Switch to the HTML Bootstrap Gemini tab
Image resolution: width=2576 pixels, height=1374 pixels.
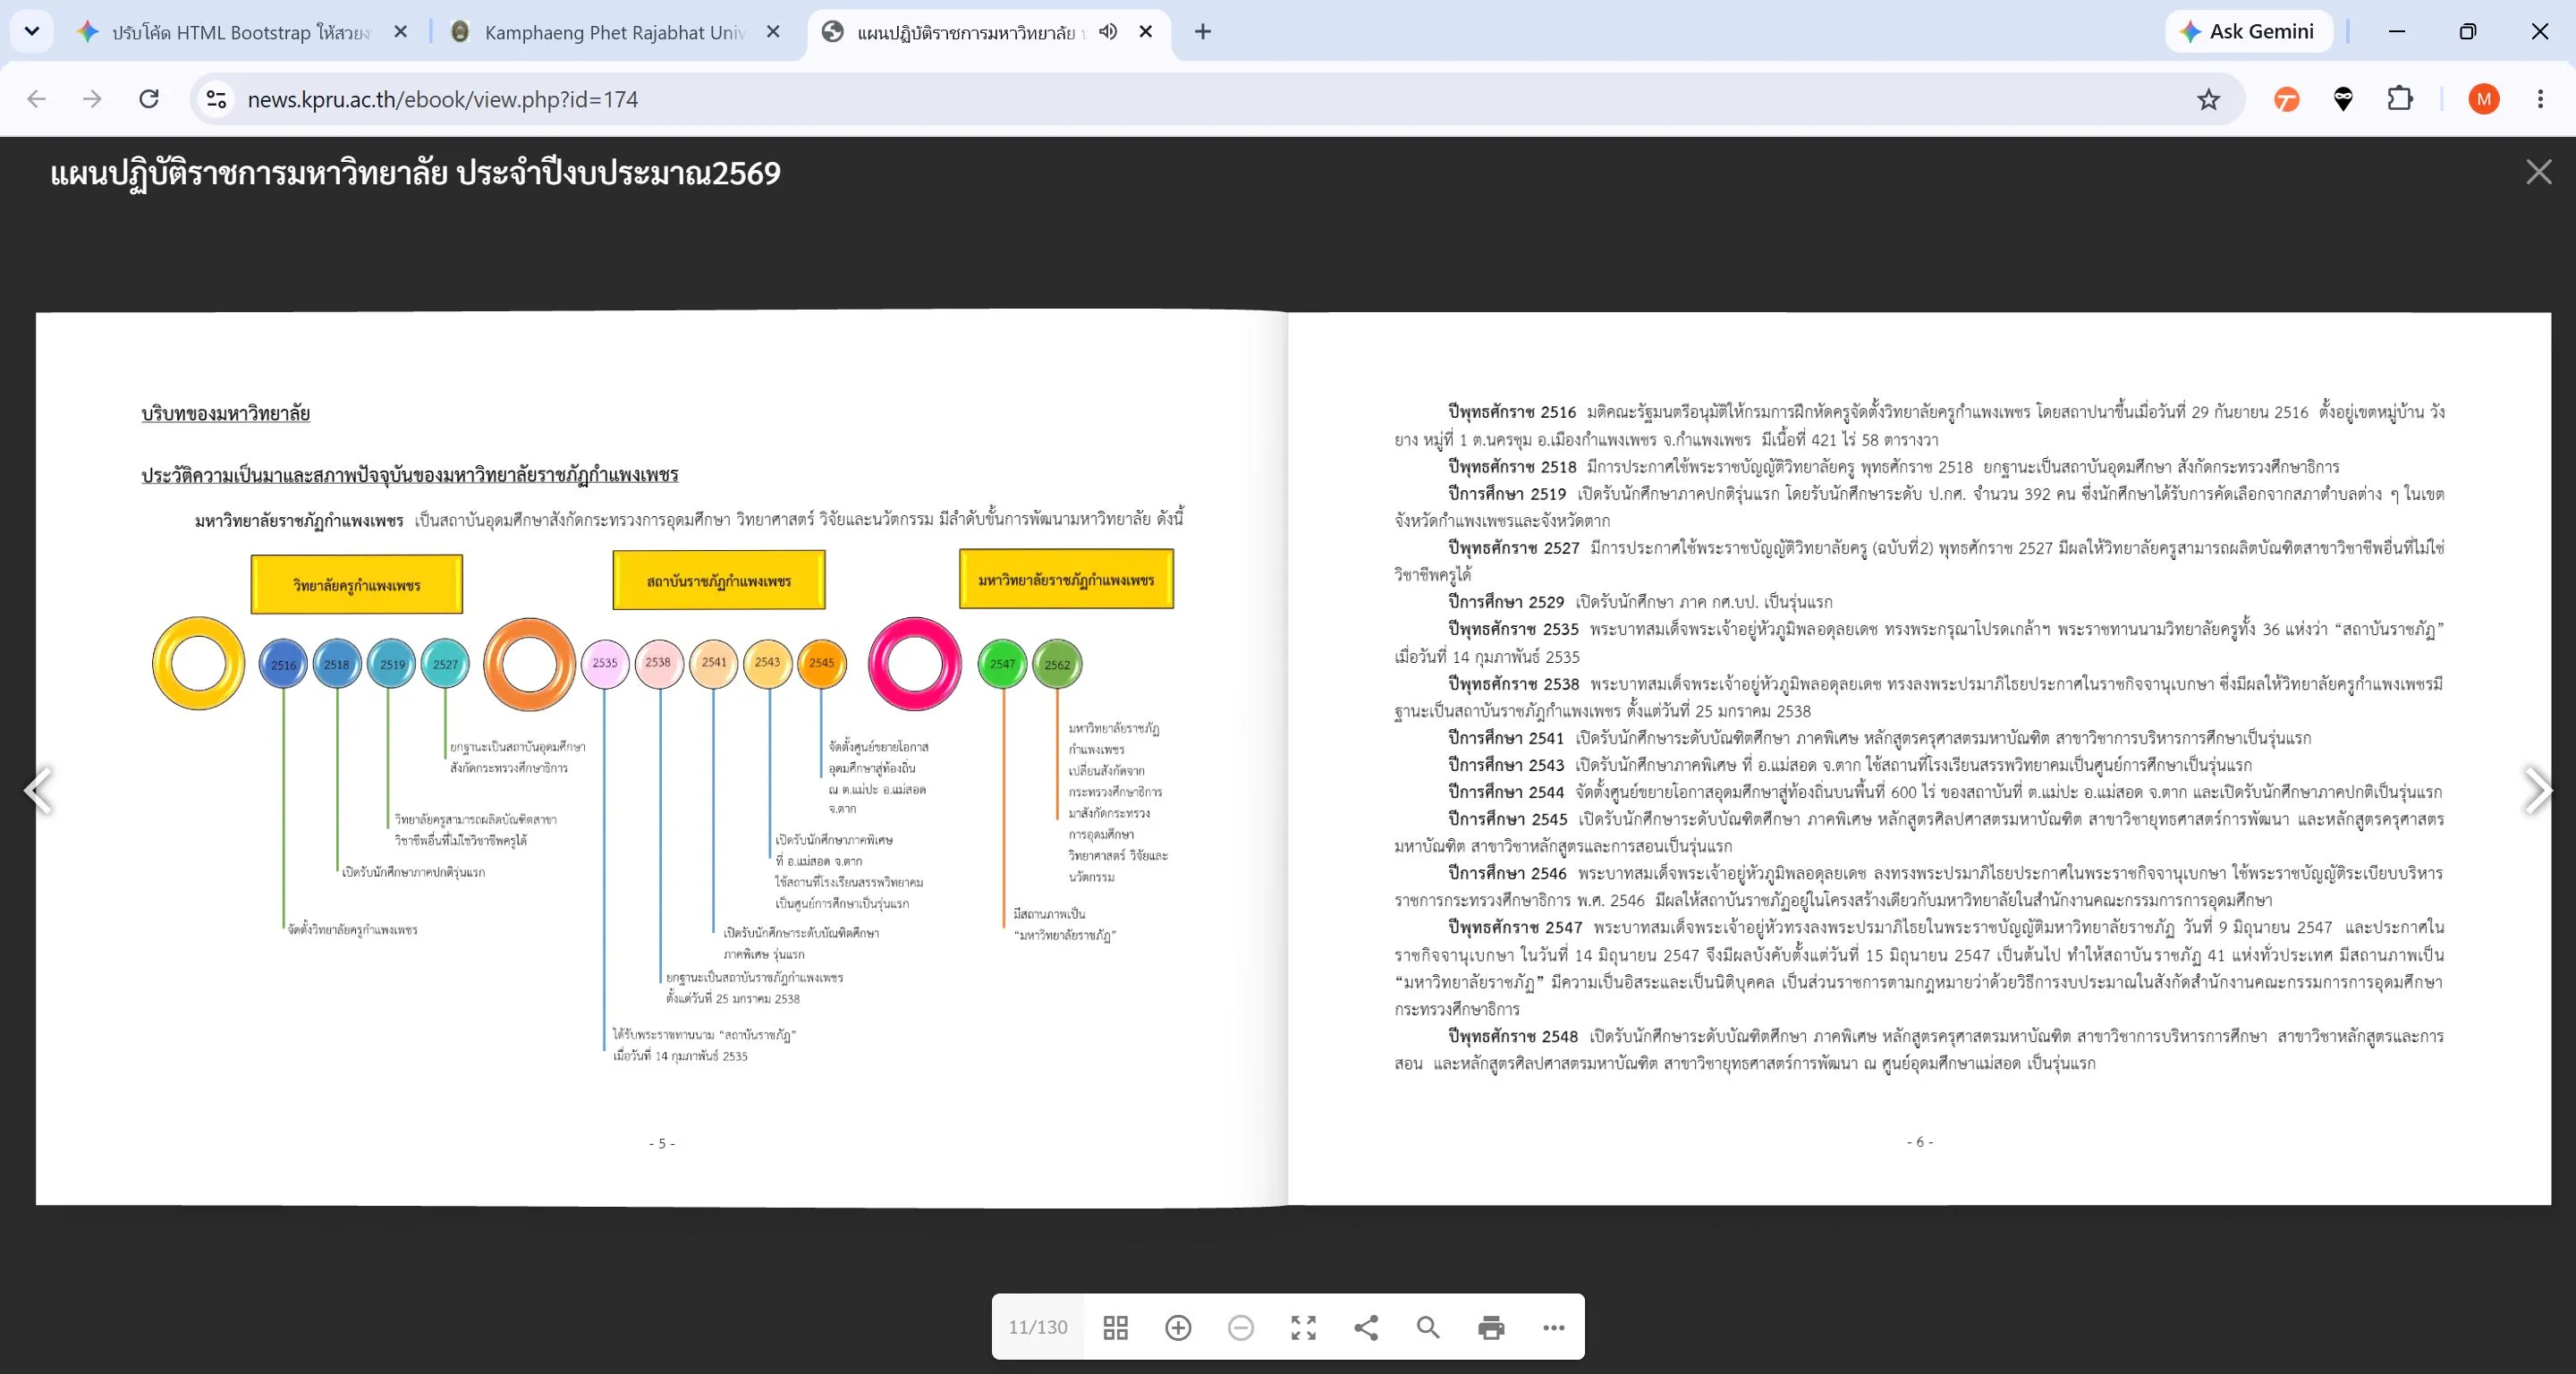point(240,32)
